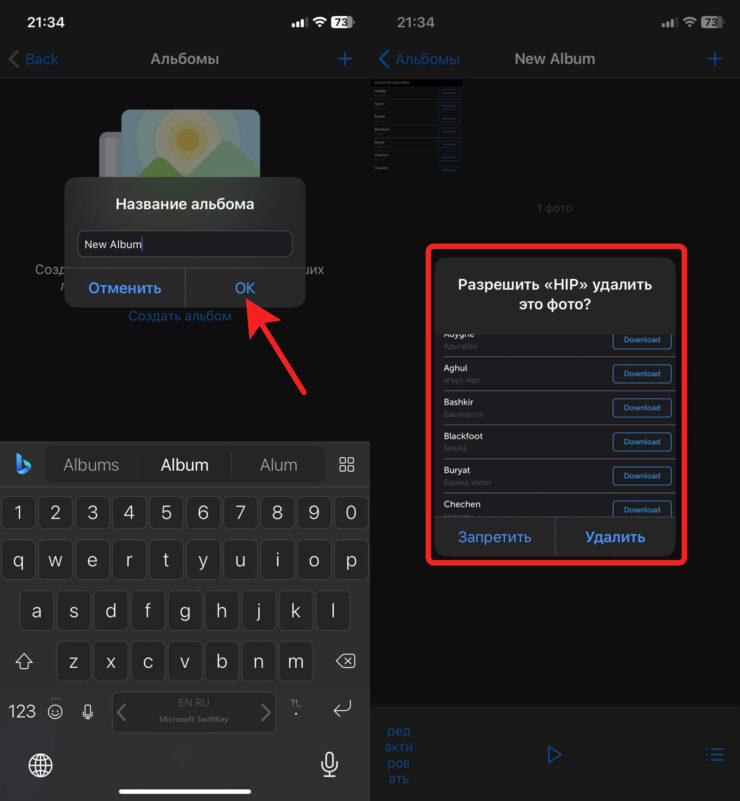Select the 'Albums' word suggestion
The height and width of the screenshot is (801, 740).
(91, 465)
